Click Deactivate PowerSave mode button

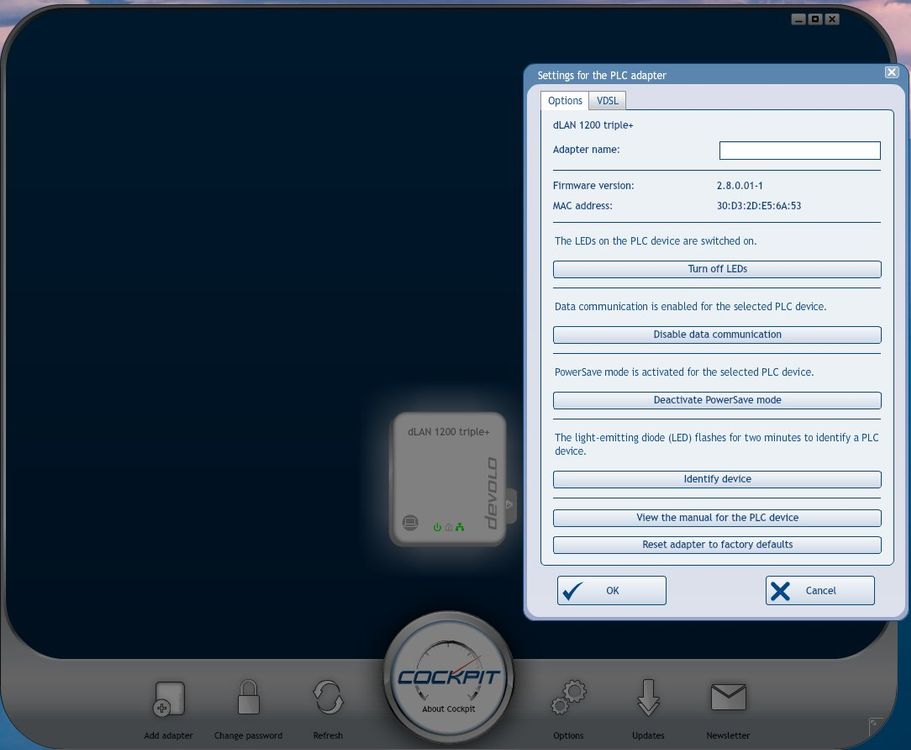click(x=717, y=400)
